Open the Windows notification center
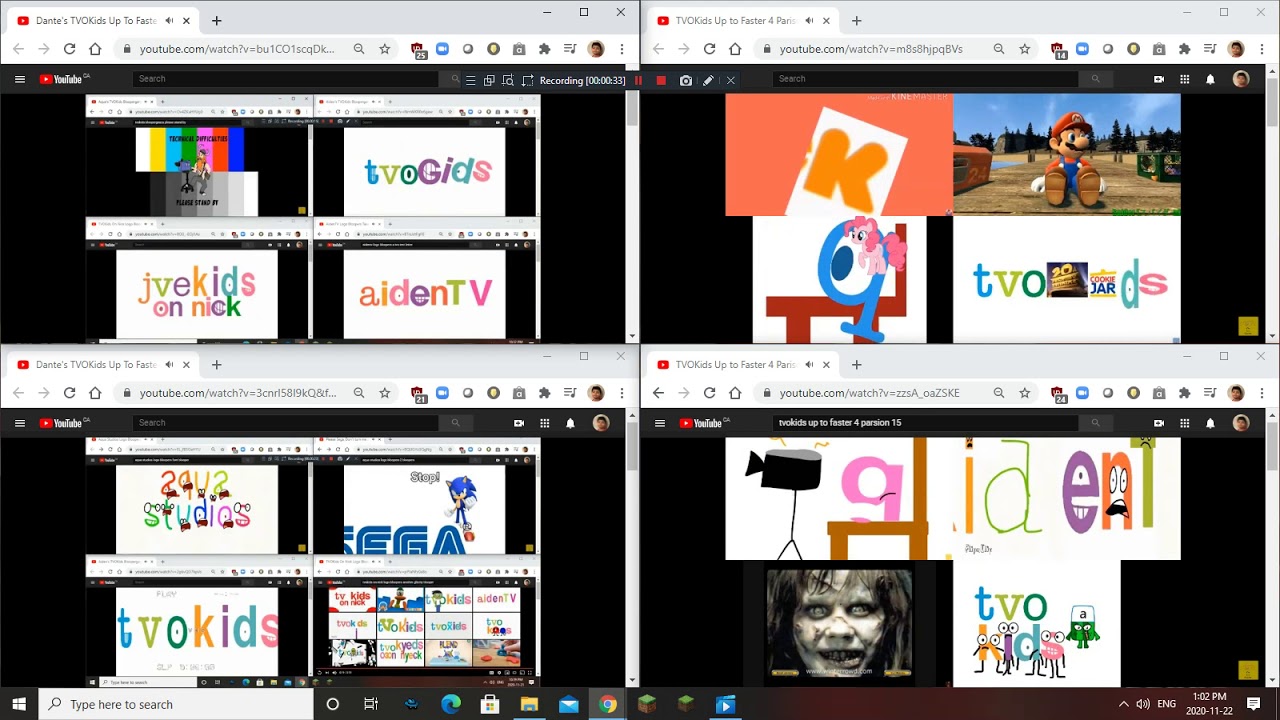The image size is (1280, 720). pos(1254,704)
